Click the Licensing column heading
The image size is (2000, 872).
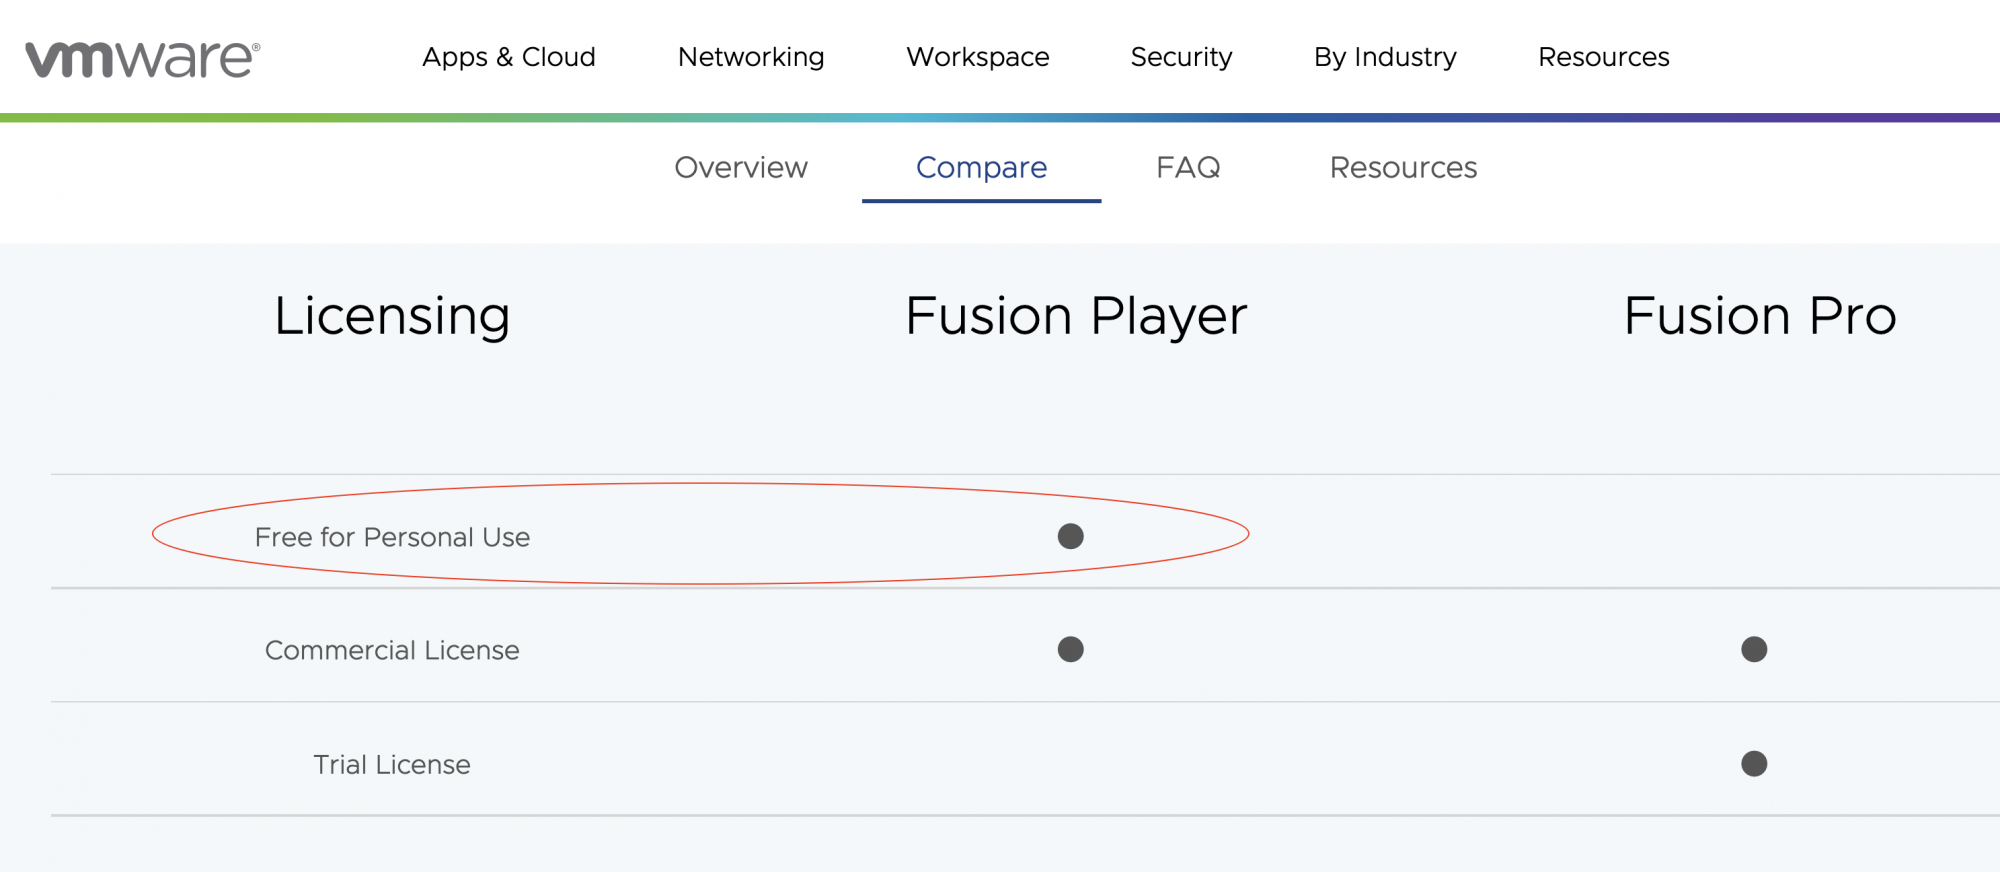392,316
